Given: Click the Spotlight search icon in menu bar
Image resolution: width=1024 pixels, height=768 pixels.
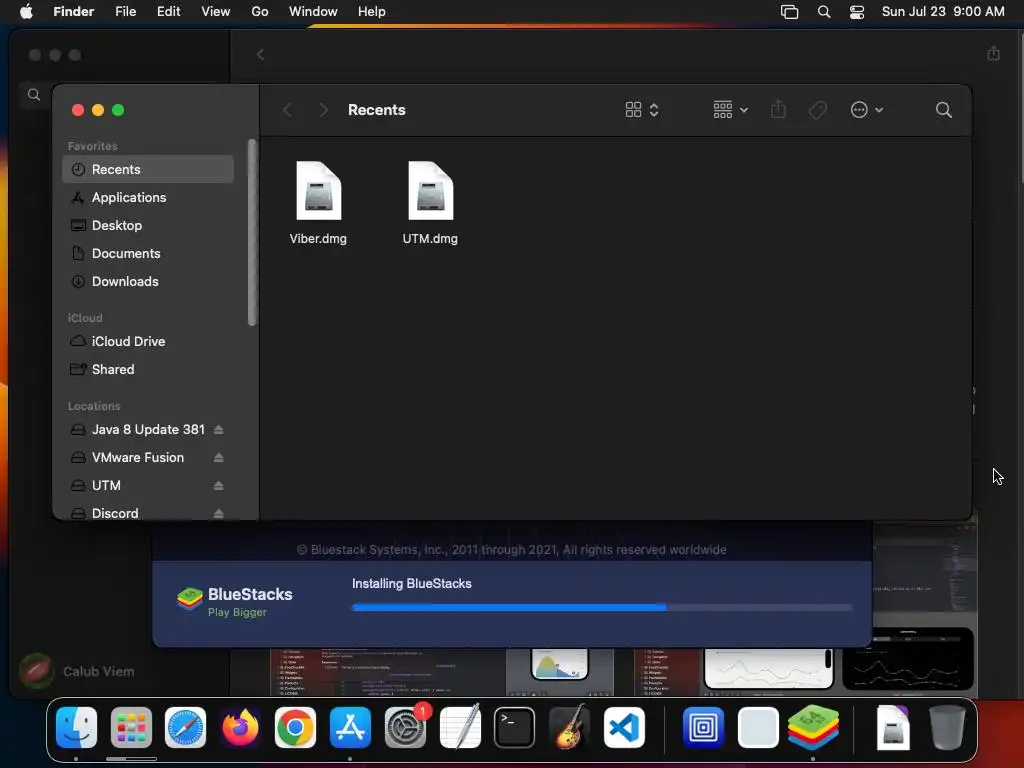Looking at the screenshot, I should click(824, 12).
